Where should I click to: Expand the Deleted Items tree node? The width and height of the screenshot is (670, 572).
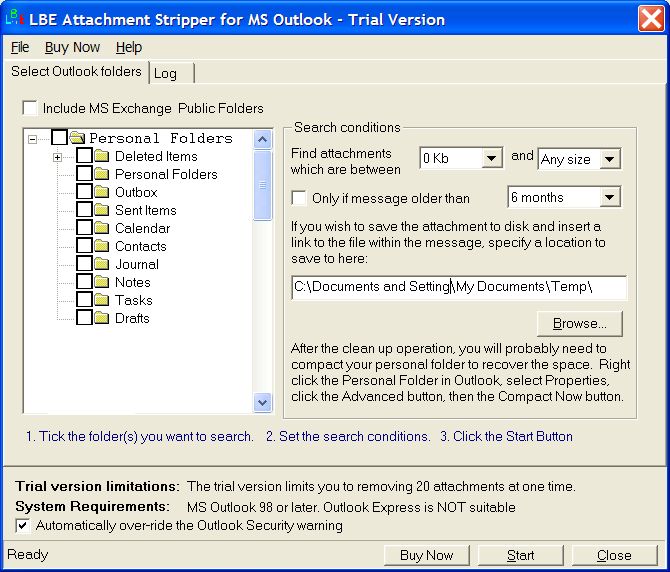(x=57, y=157)
